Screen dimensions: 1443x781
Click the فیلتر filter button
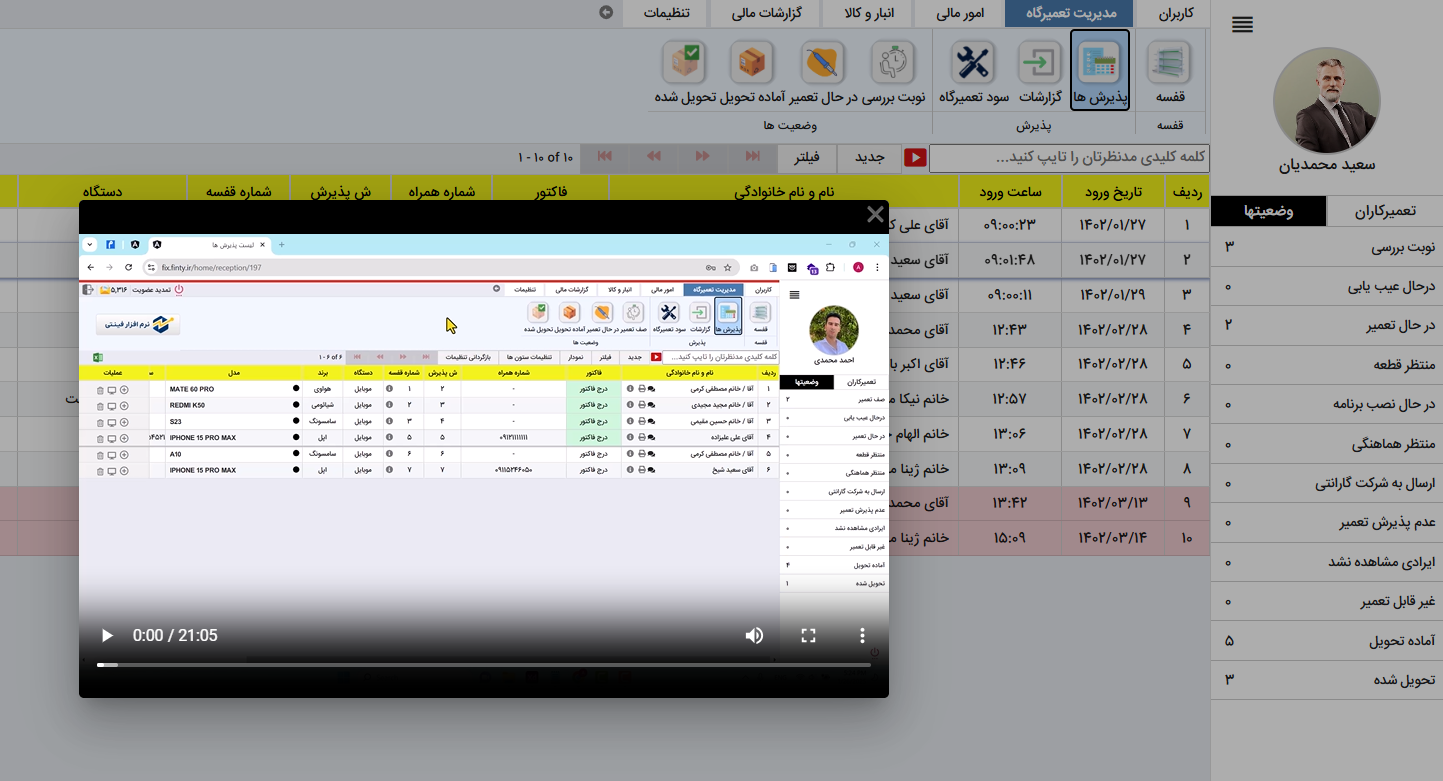pos(807,158)
